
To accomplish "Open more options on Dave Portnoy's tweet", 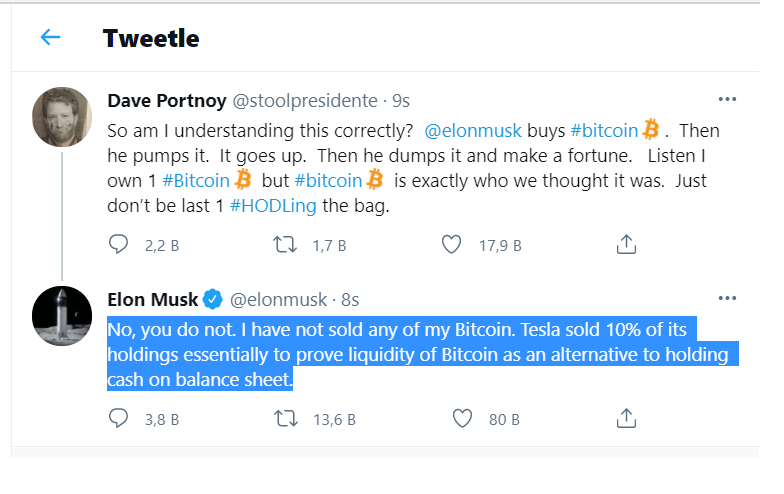I will 727,100.
